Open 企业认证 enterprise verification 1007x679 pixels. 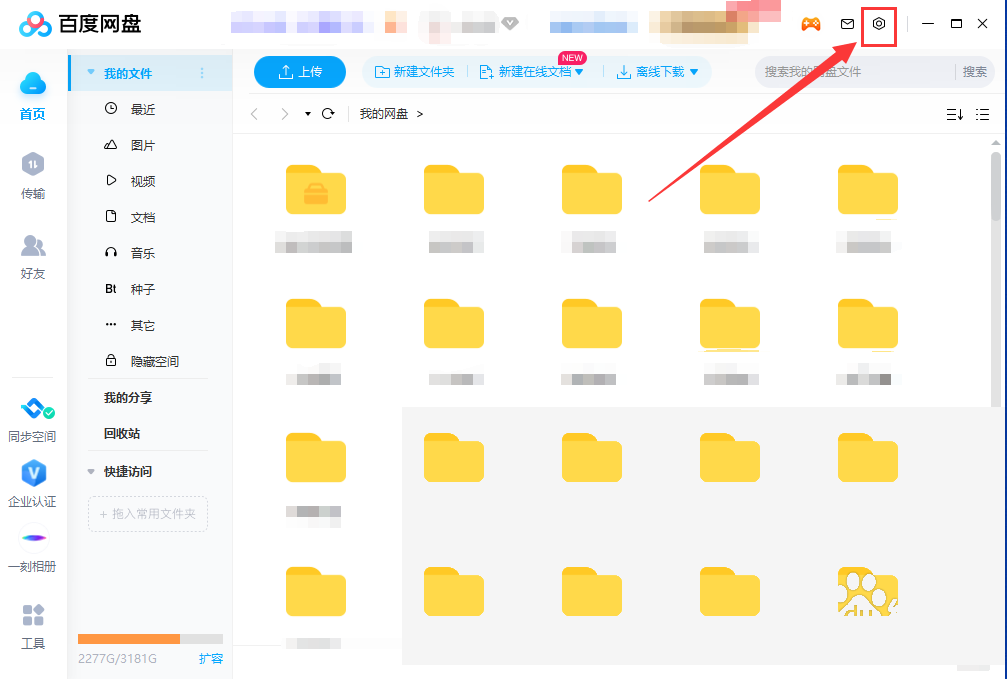[32, 483]
